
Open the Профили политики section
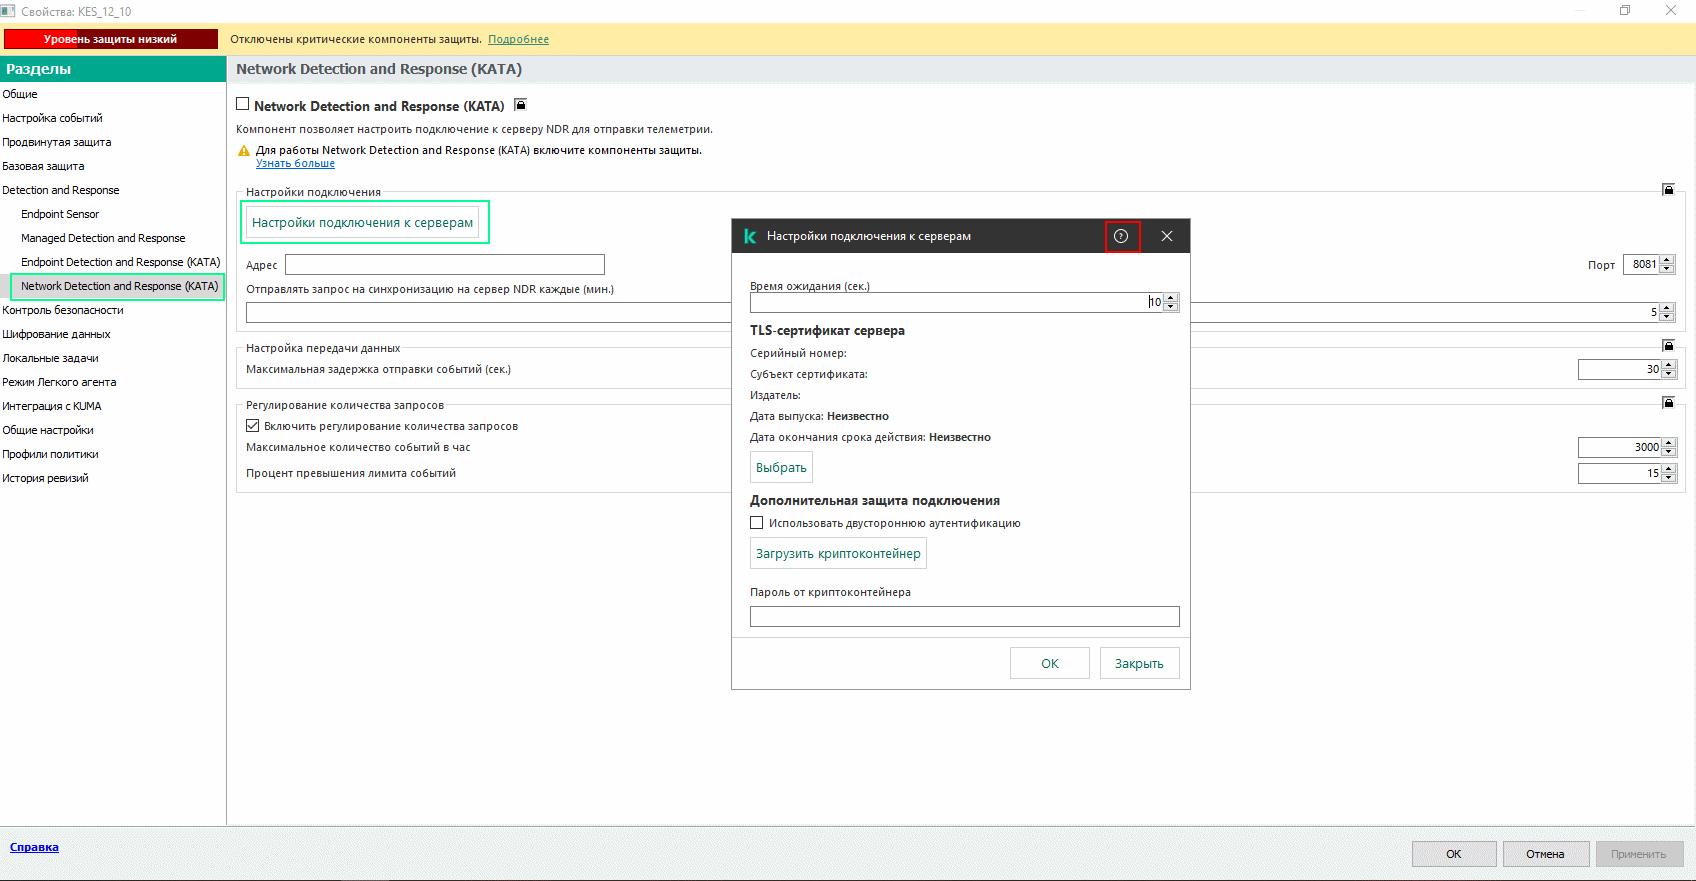tap(50, 454)
